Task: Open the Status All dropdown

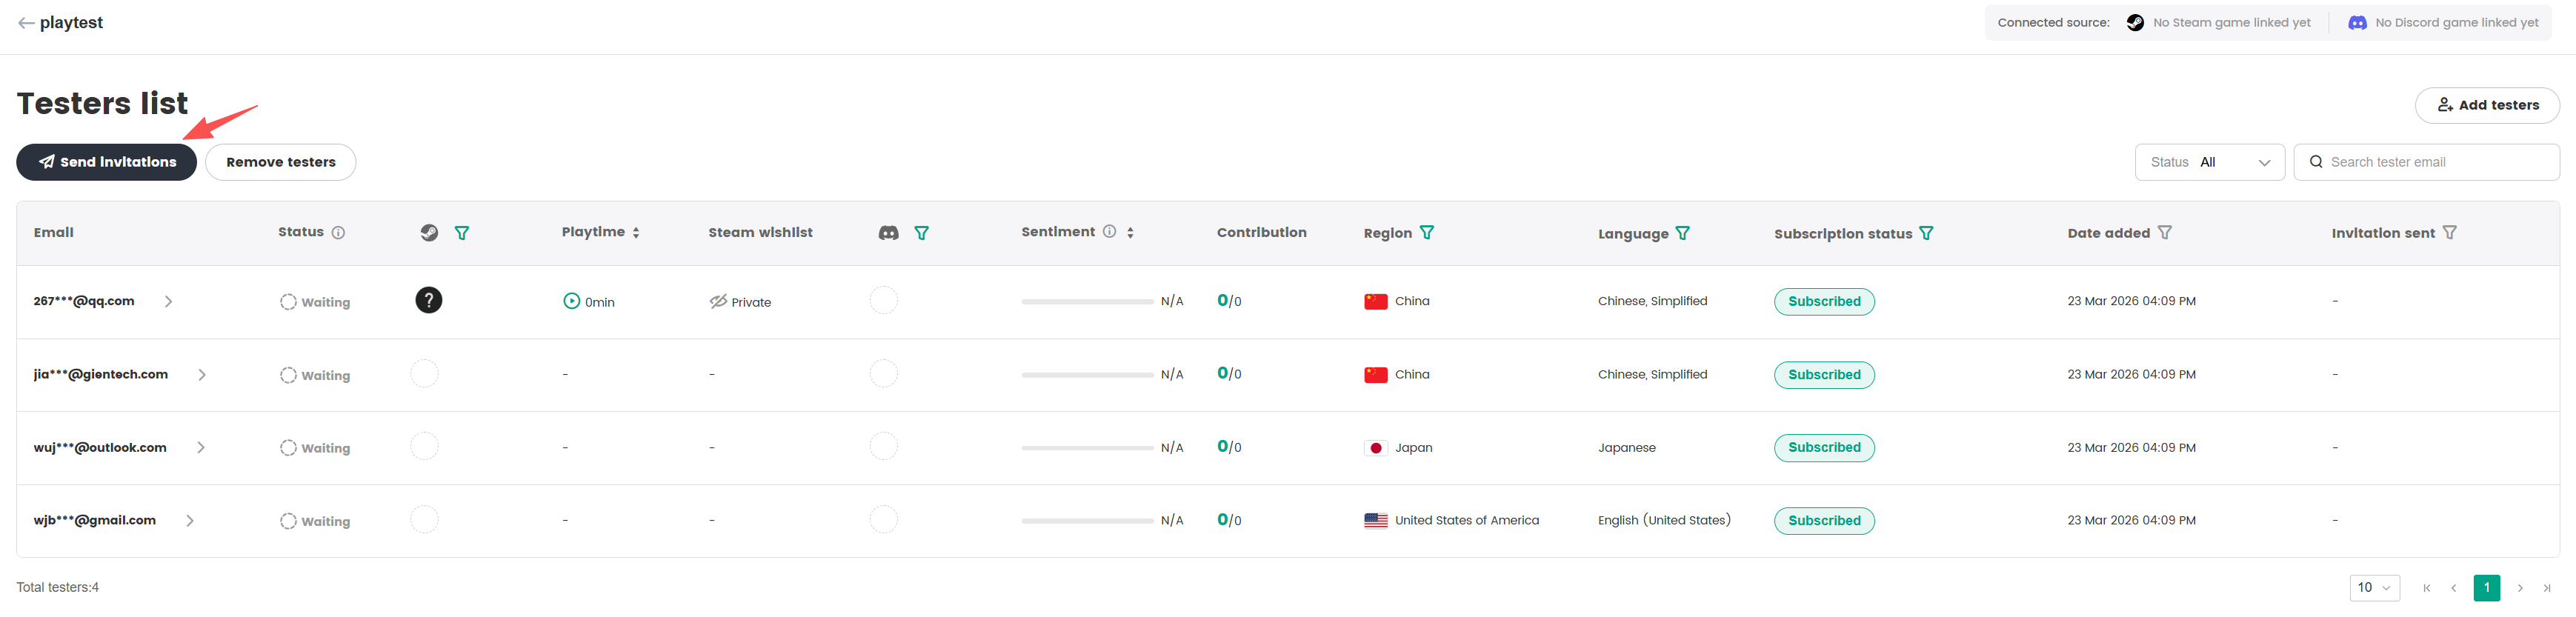Action: click(2209, 162)
